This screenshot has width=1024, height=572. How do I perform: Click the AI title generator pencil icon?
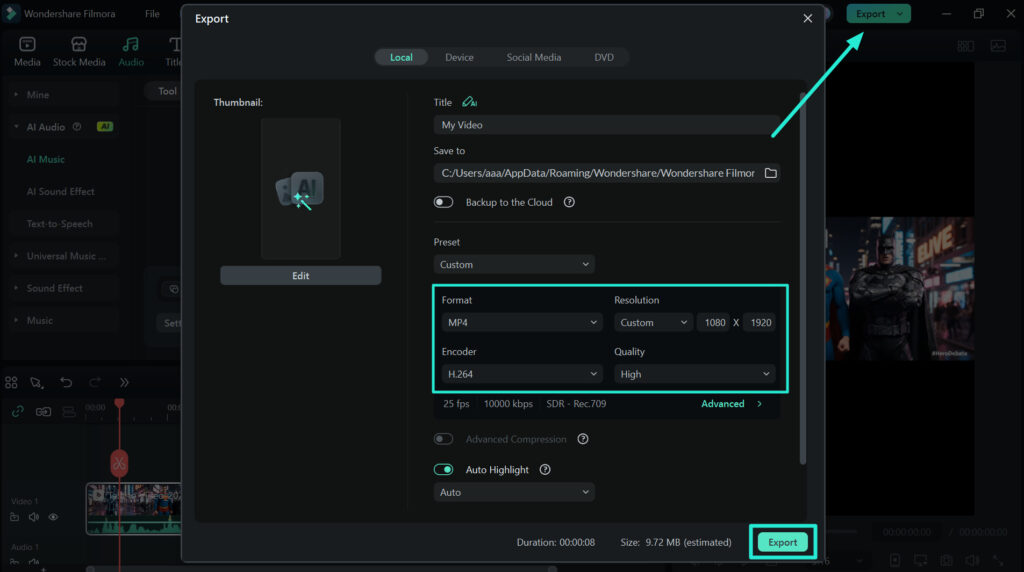click(x=470, y=102)
